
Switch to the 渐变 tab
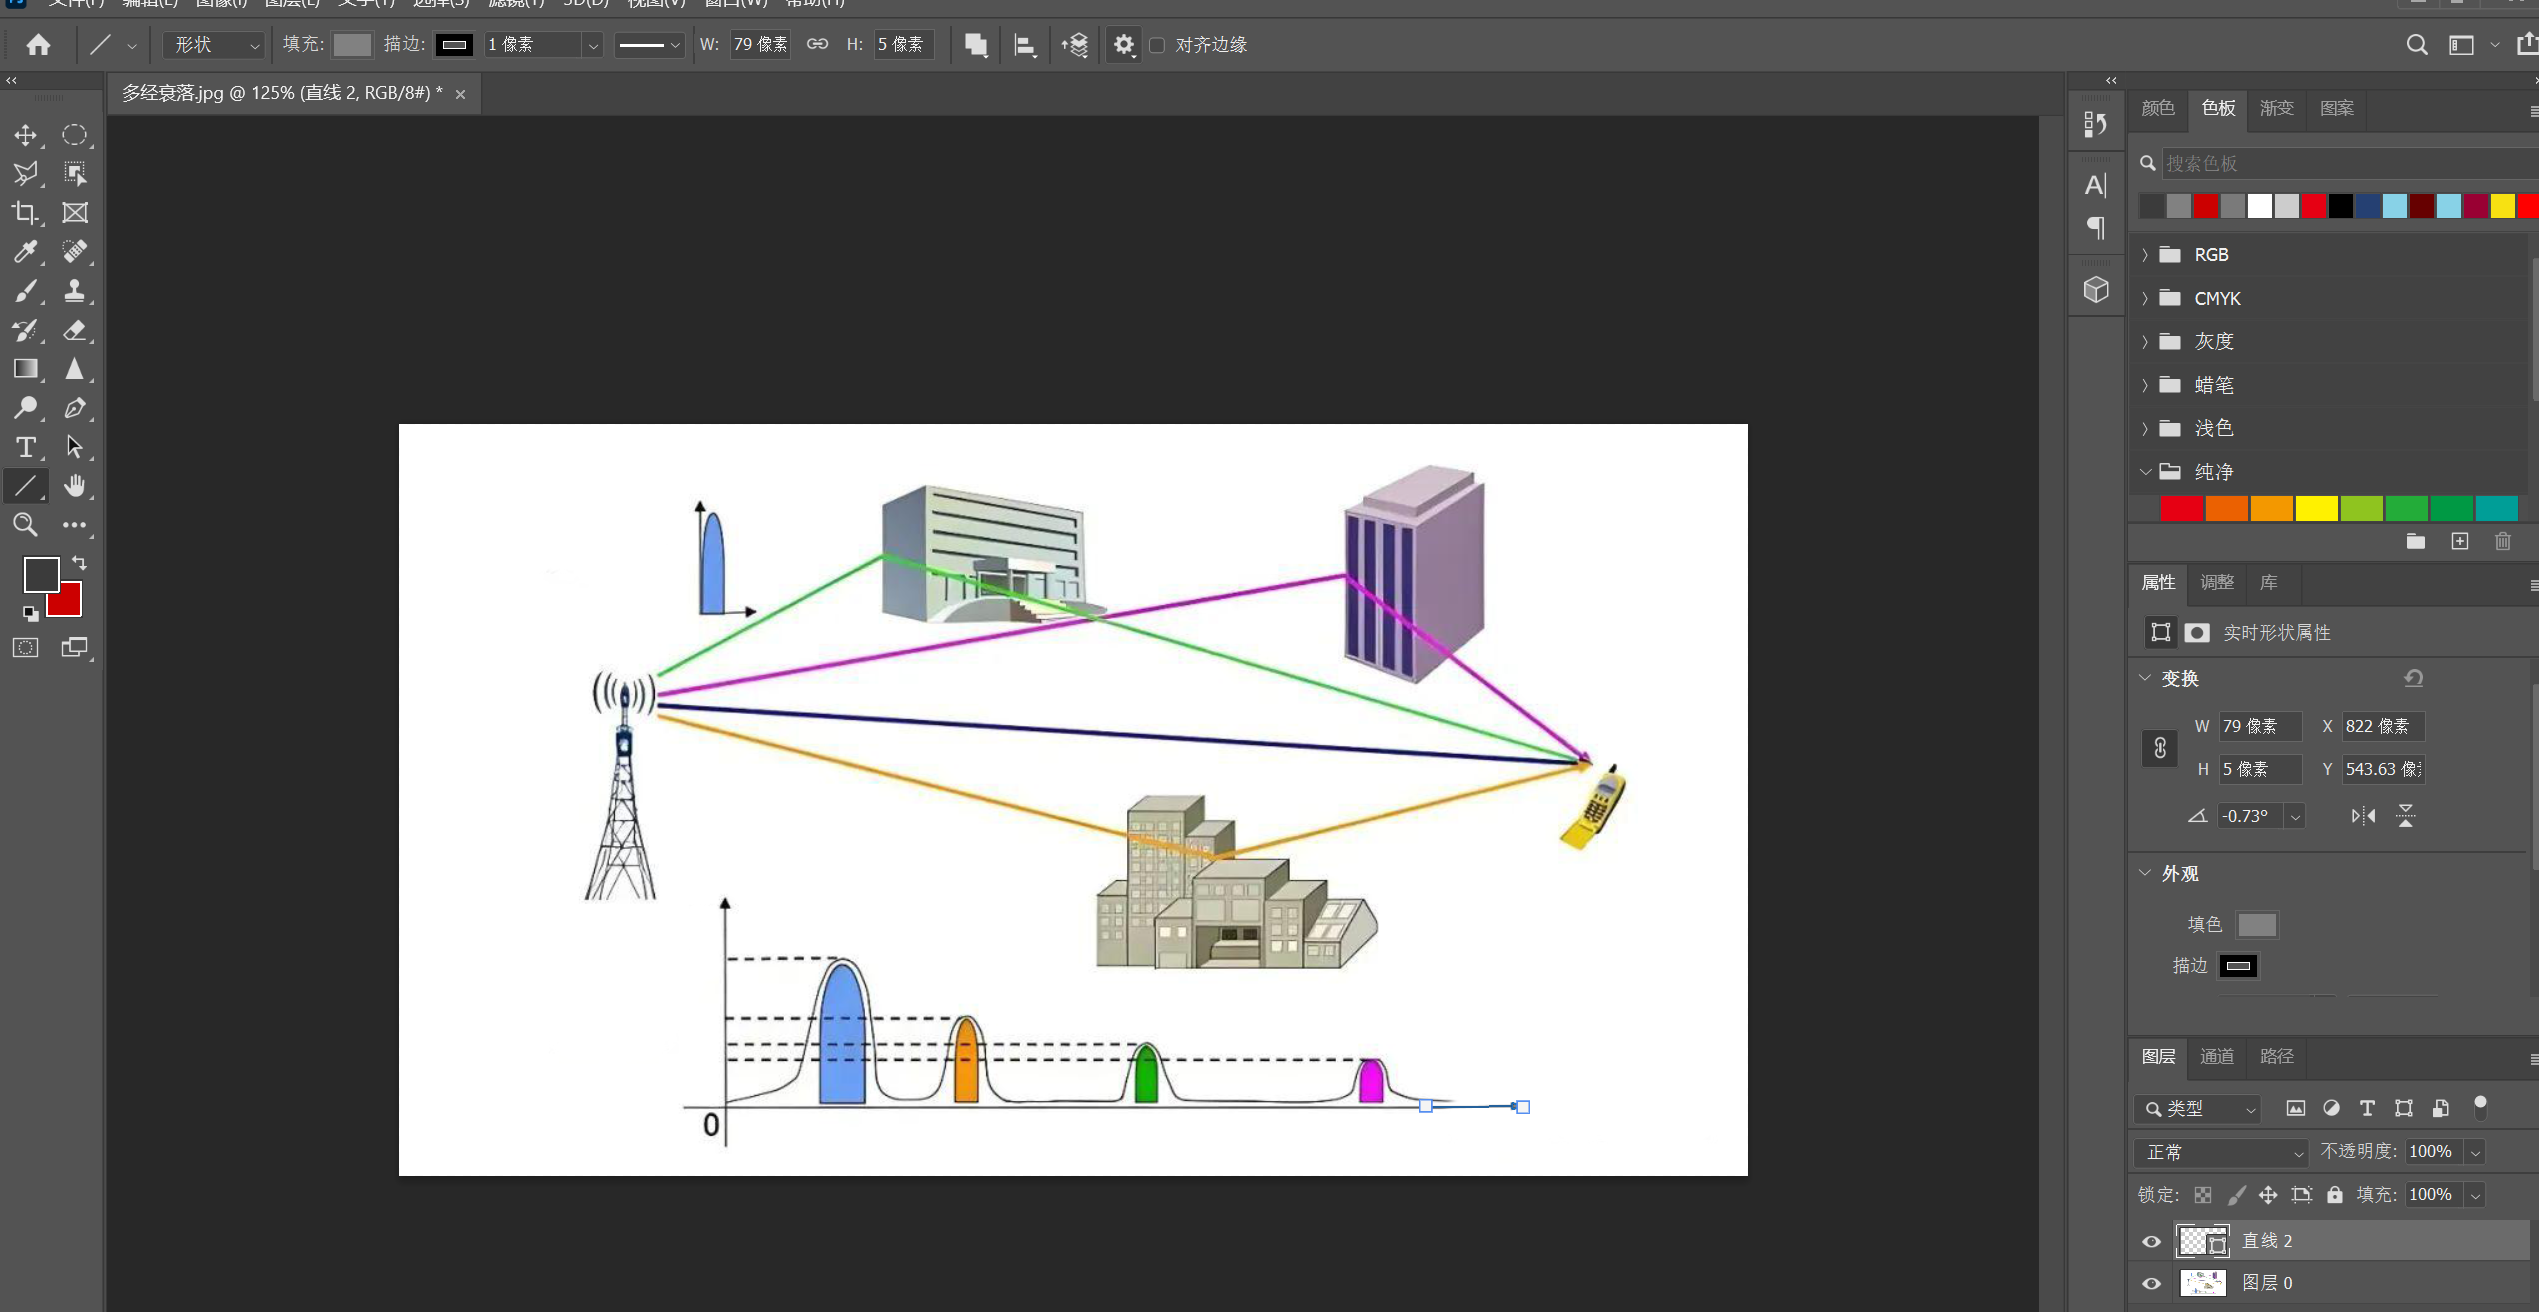tap(2276, 108)
